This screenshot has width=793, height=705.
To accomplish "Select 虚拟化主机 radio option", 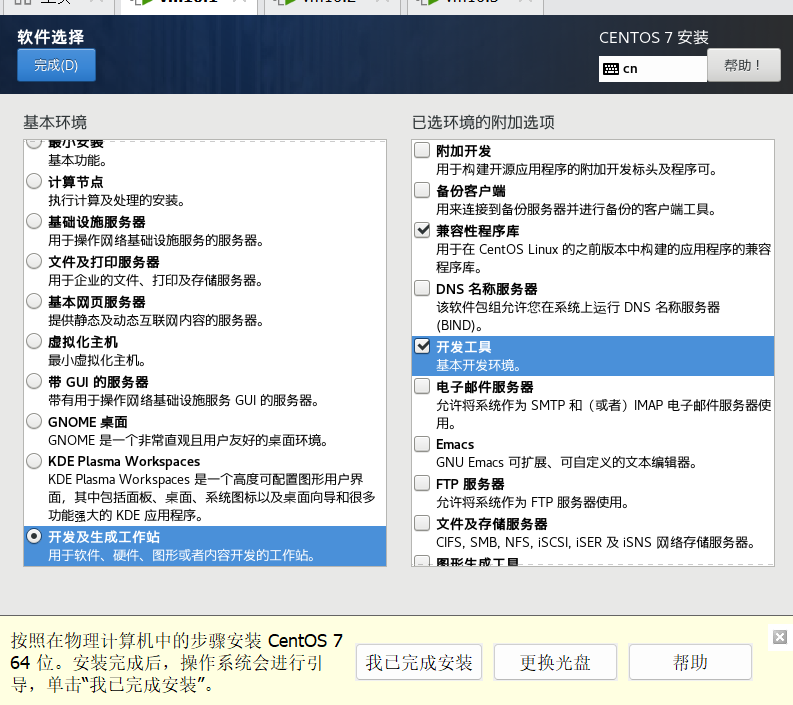I will [x=34, y=341].
